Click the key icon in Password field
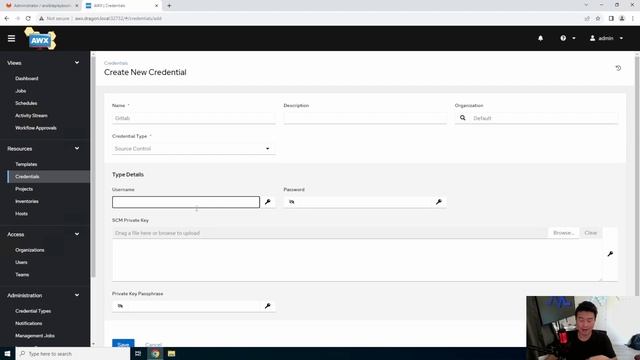640x360 pixels. (x=438, y=202)
